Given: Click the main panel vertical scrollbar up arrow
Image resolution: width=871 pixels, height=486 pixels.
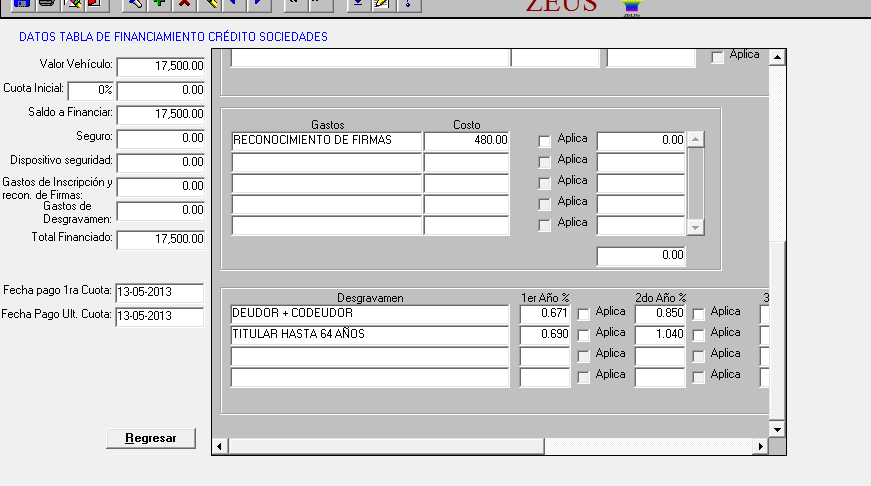Looking at the screenshot, I should (x=776, y=57).
